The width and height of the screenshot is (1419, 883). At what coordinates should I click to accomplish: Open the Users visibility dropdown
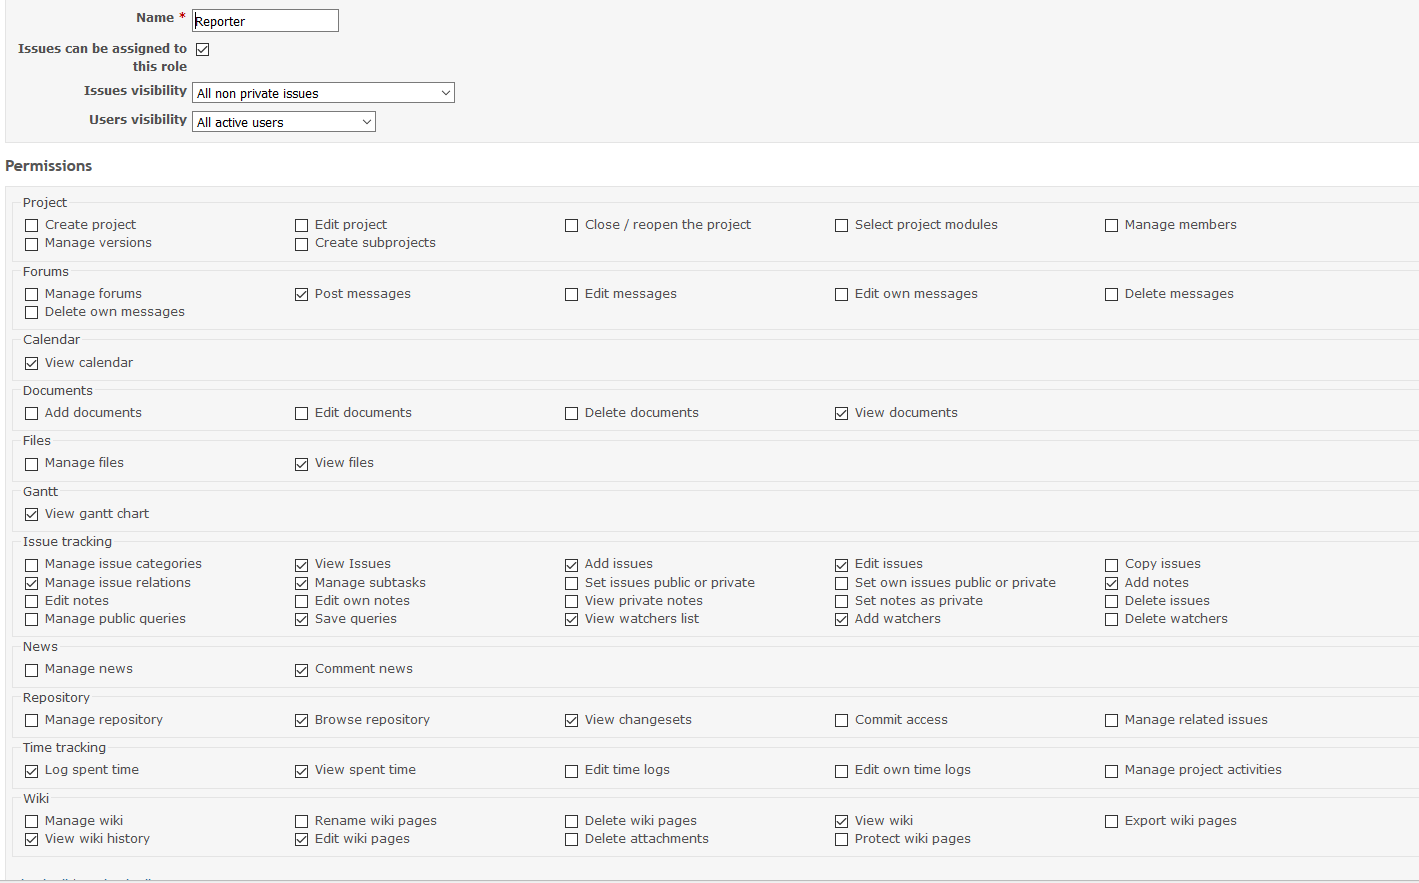[284, 122]
